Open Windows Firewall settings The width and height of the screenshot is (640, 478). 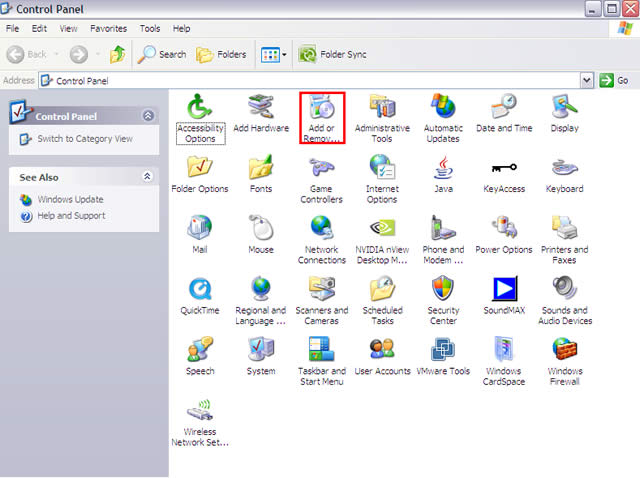tap(564, 361)
